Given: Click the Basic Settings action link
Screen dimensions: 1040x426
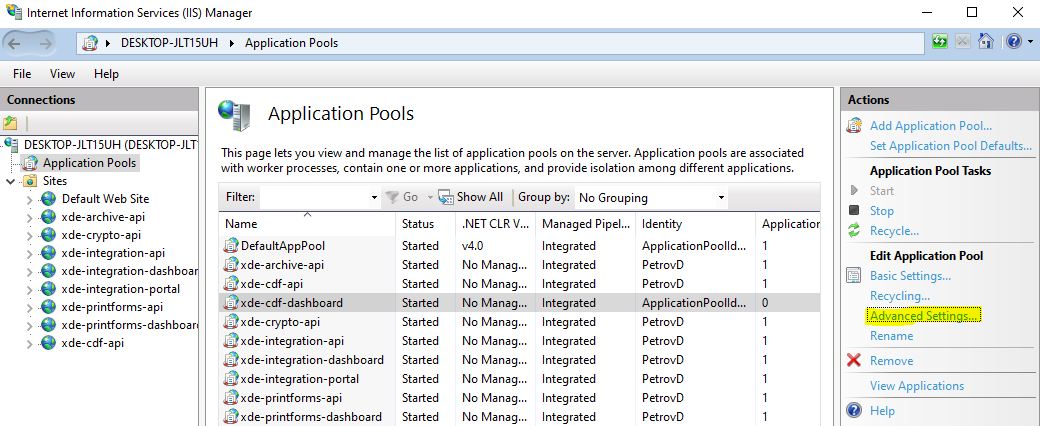Looking at the screenshot, I should [x=911, y=275].
